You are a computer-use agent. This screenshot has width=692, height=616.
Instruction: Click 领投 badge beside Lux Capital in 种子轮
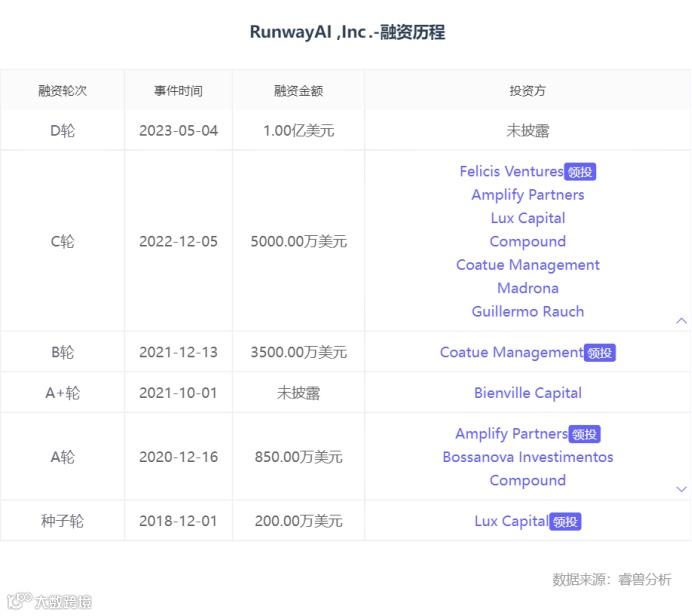click(565, 522)
